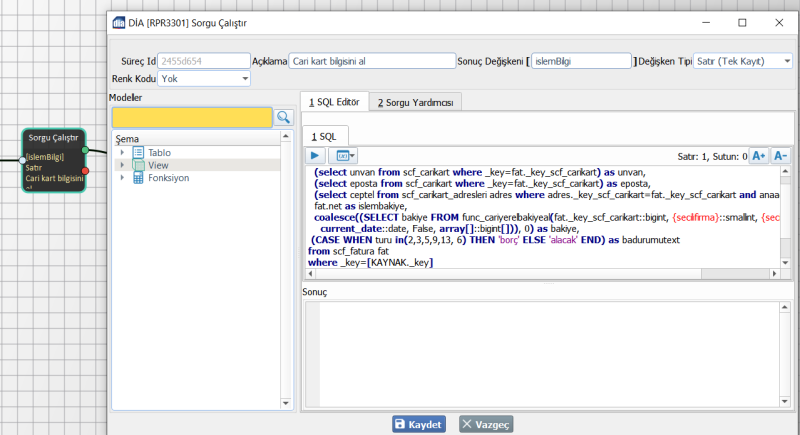Click the Fonksiyon calculator icon
800x435 pixels.
pyautogui.click(x=138, y=178)
